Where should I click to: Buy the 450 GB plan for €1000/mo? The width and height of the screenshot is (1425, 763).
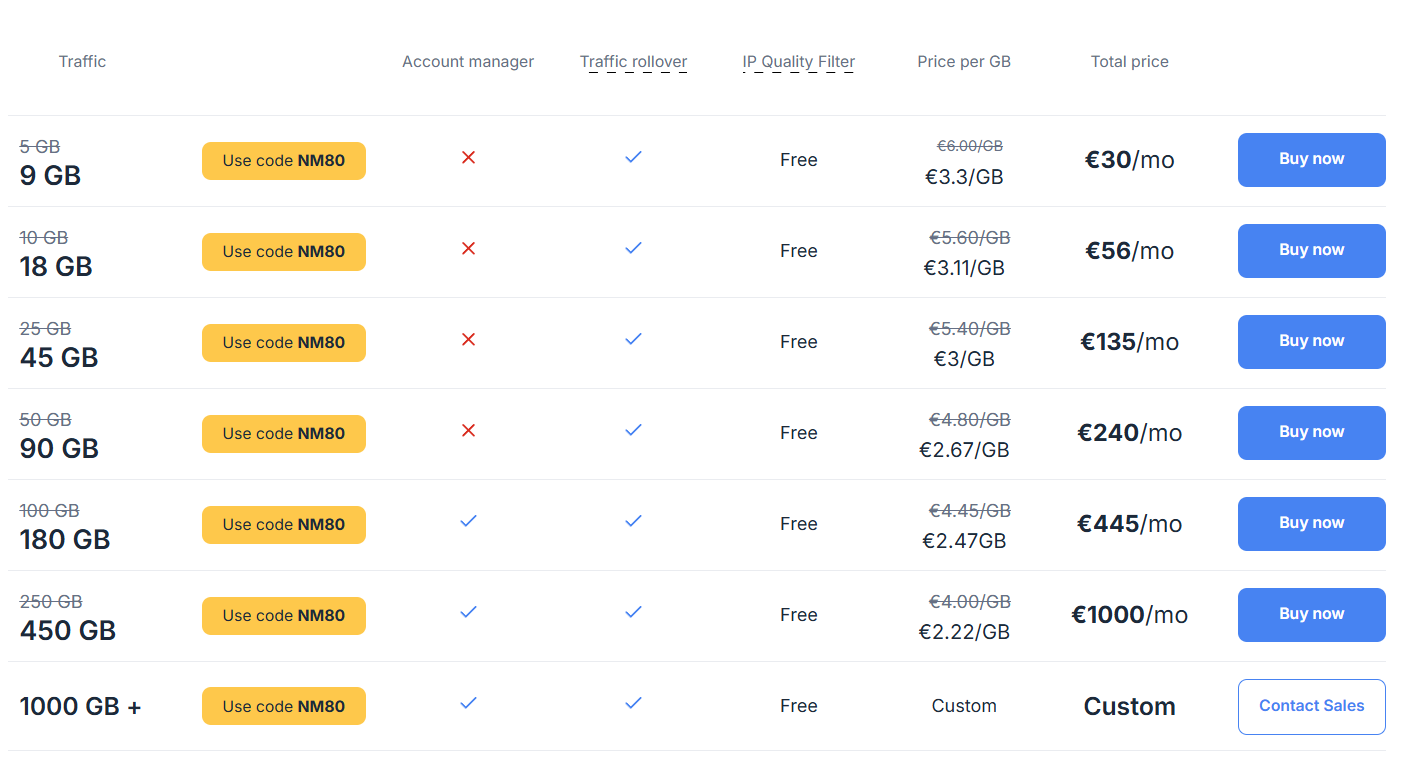[x=1311, y=614]
